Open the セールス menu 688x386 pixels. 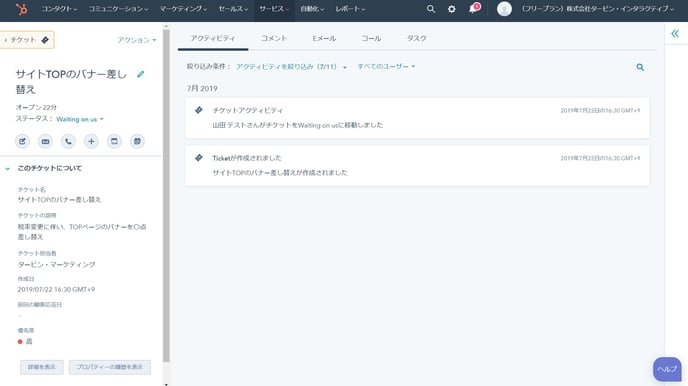point(233,9)
